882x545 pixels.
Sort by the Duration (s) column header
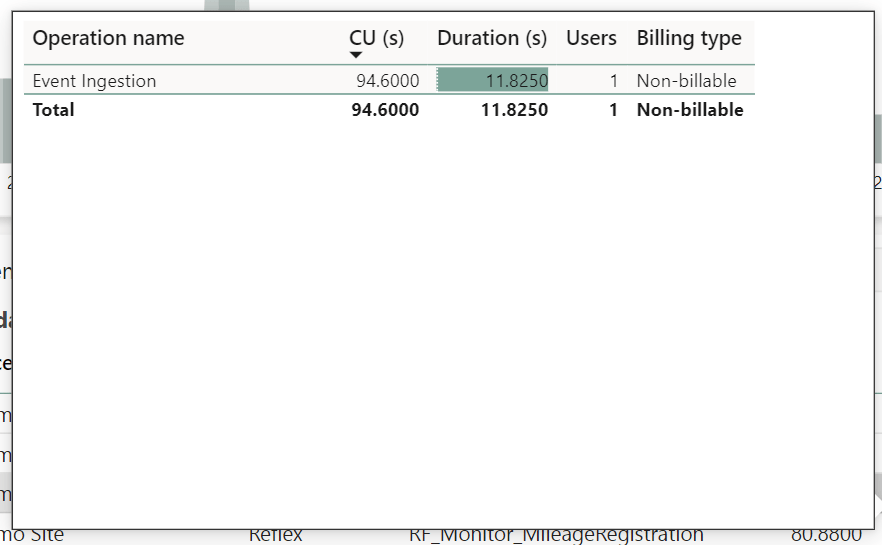[492, 38]
